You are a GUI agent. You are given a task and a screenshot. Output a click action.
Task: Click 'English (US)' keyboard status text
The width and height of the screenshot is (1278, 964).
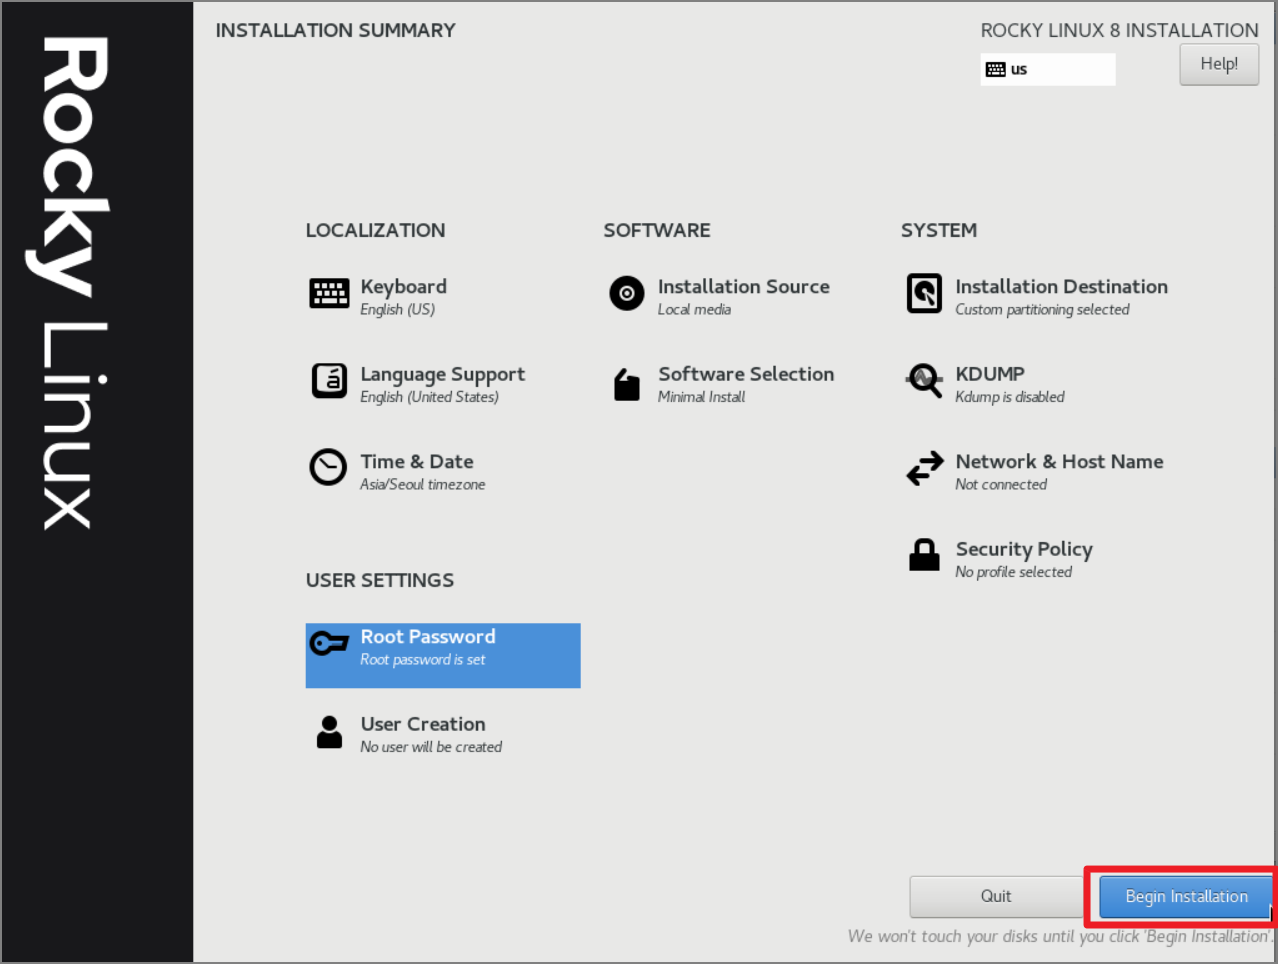(397, 310)
